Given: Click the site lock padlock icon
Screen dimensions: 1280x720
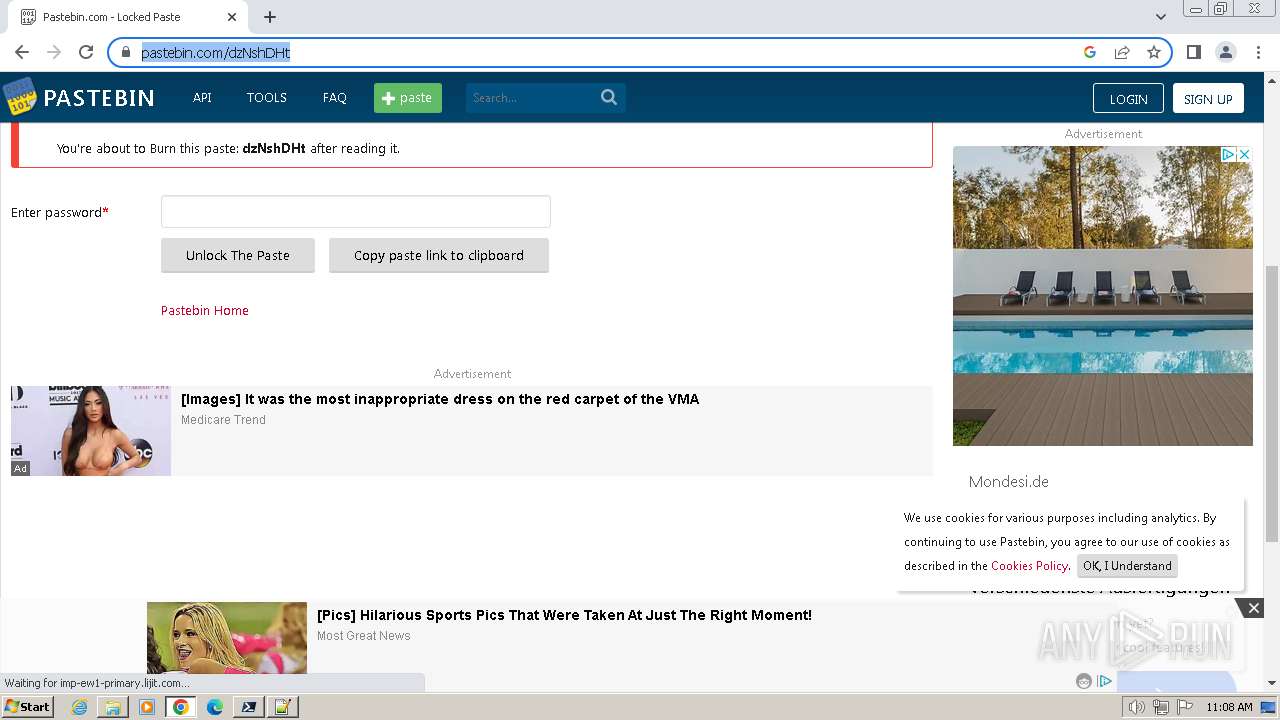Looking at the screenshot, I should [x=126, y=52].
